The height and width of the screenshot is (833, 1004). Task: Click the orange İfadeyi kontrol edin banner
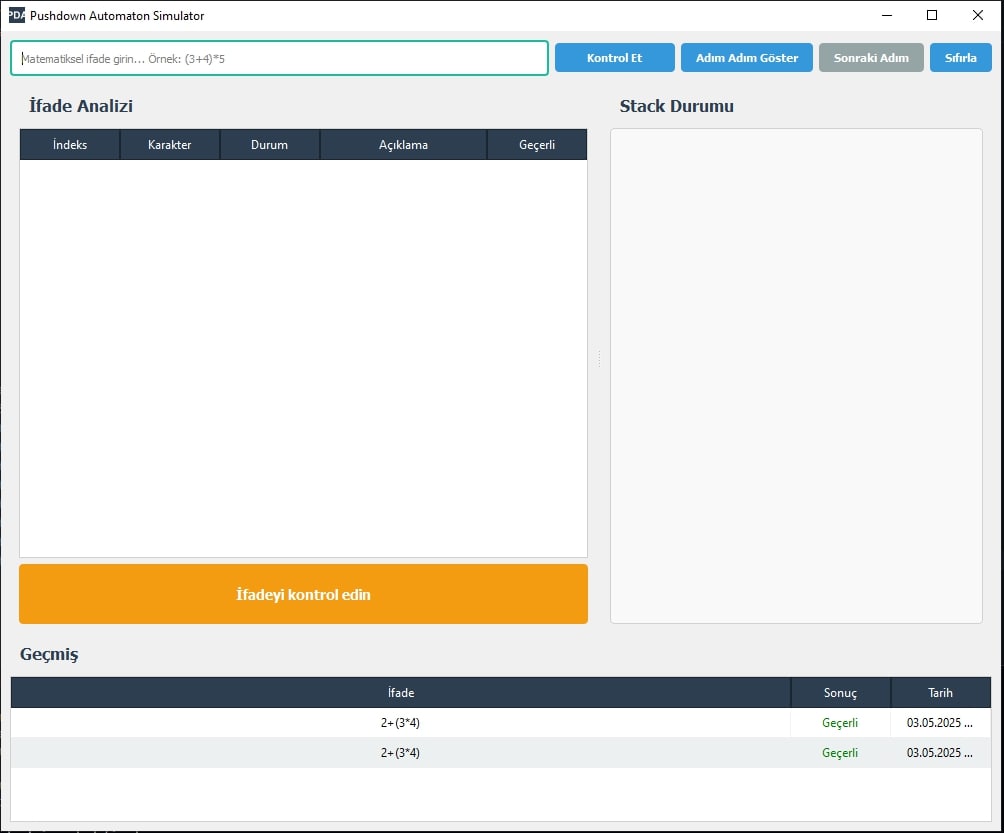coord(303,594)
